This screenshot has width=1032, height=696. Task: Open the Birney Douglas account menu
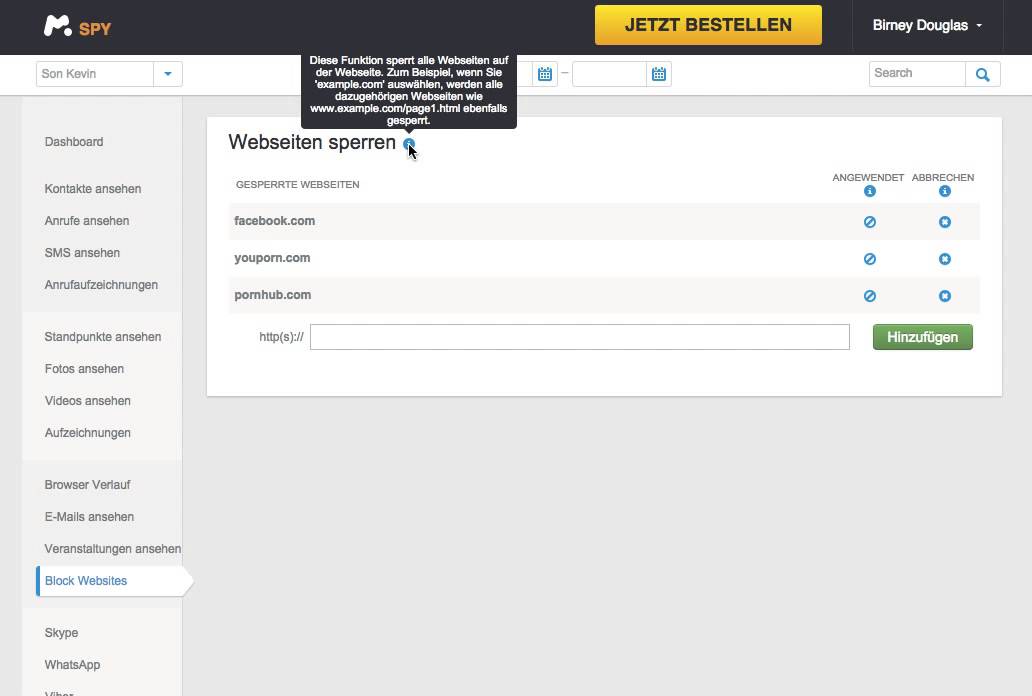[927, 26]
